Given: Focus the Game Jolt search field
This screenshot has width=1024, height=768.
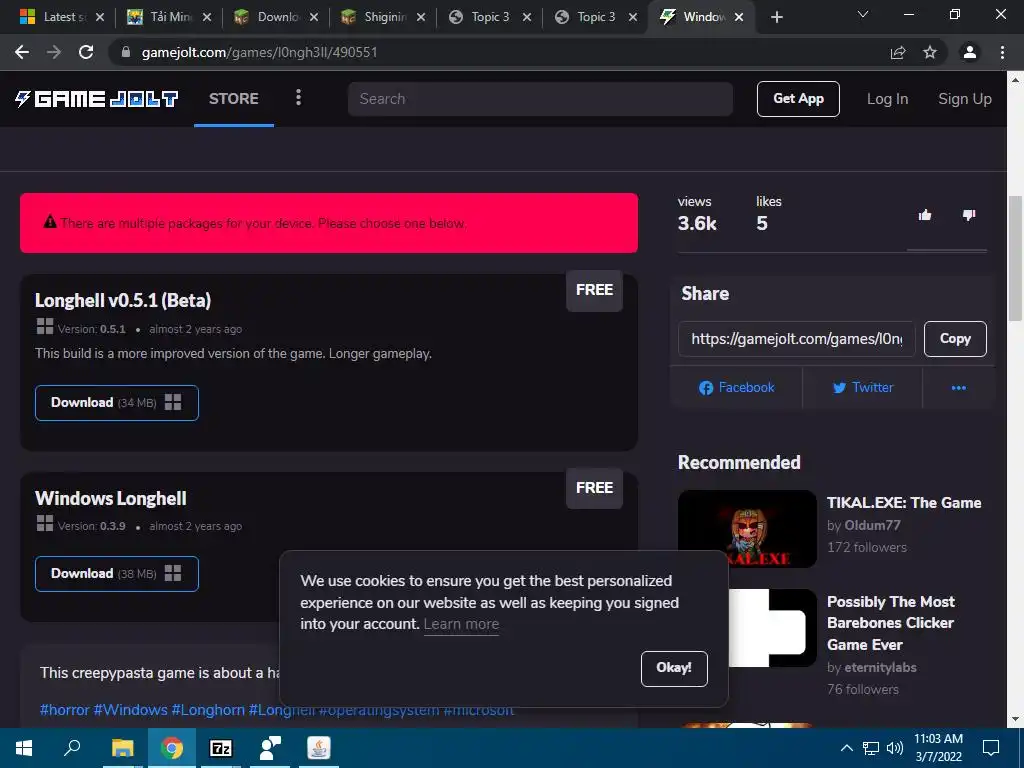Looking at the screenshot, I should coord(540,99).
